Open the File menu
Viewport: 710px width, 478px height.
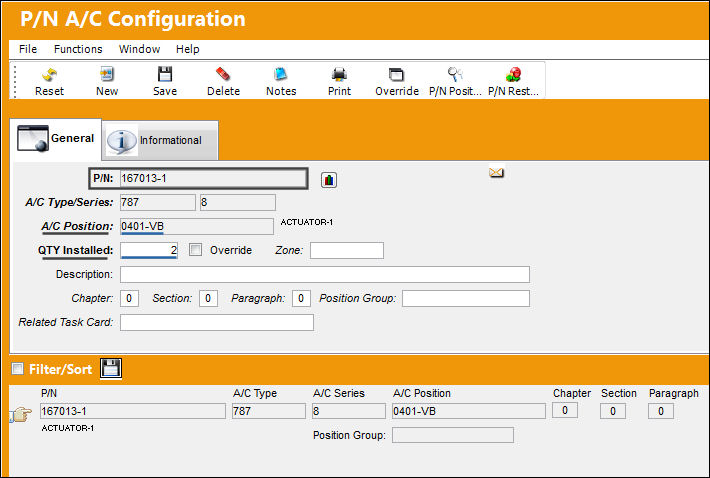(28, 49)
